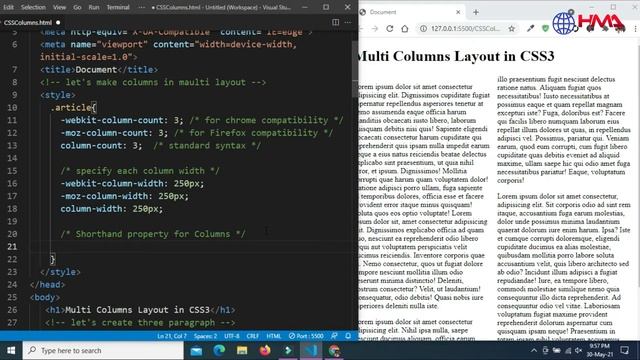Image resolution: width=640 pixels, height=360 pixels.
Task: Open a new tab in Chrome
Action: [x=476, y=12]
